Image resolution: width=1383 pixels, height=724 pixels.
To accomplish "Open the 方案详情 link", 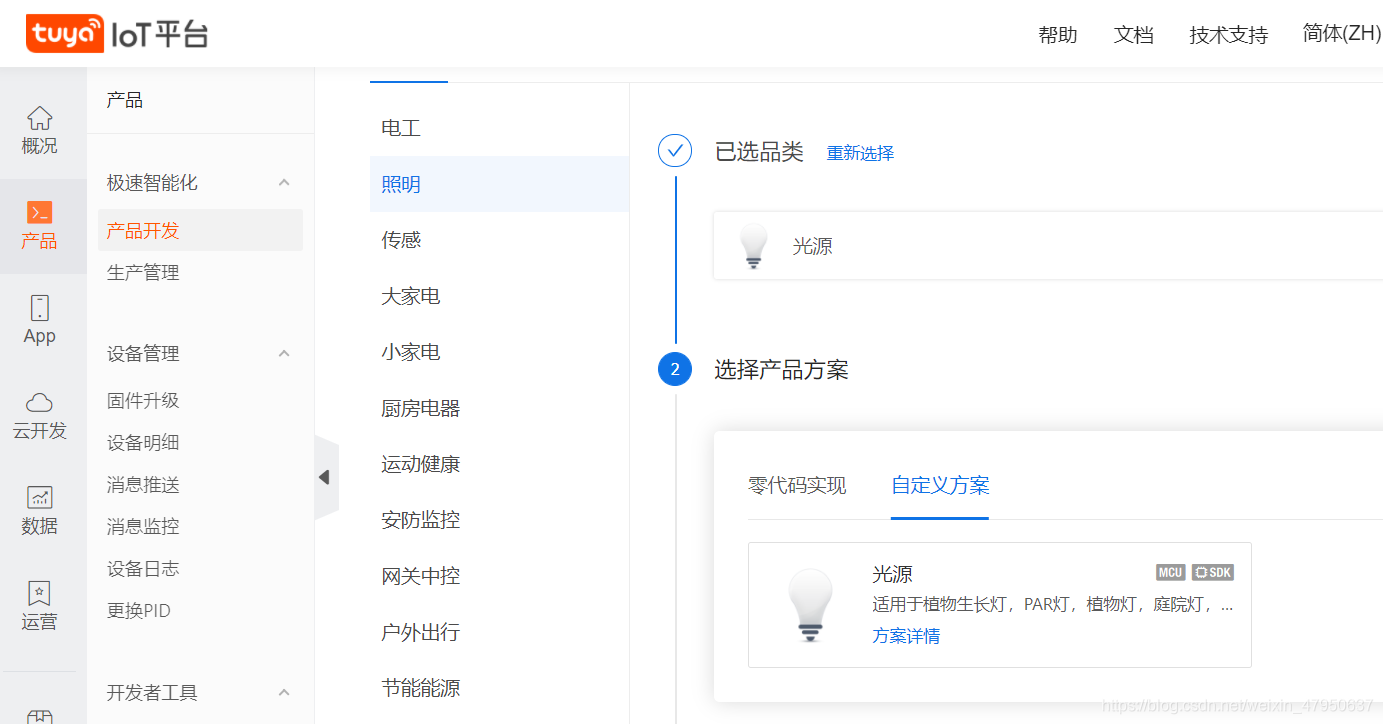I will click(x=906, y=636).
